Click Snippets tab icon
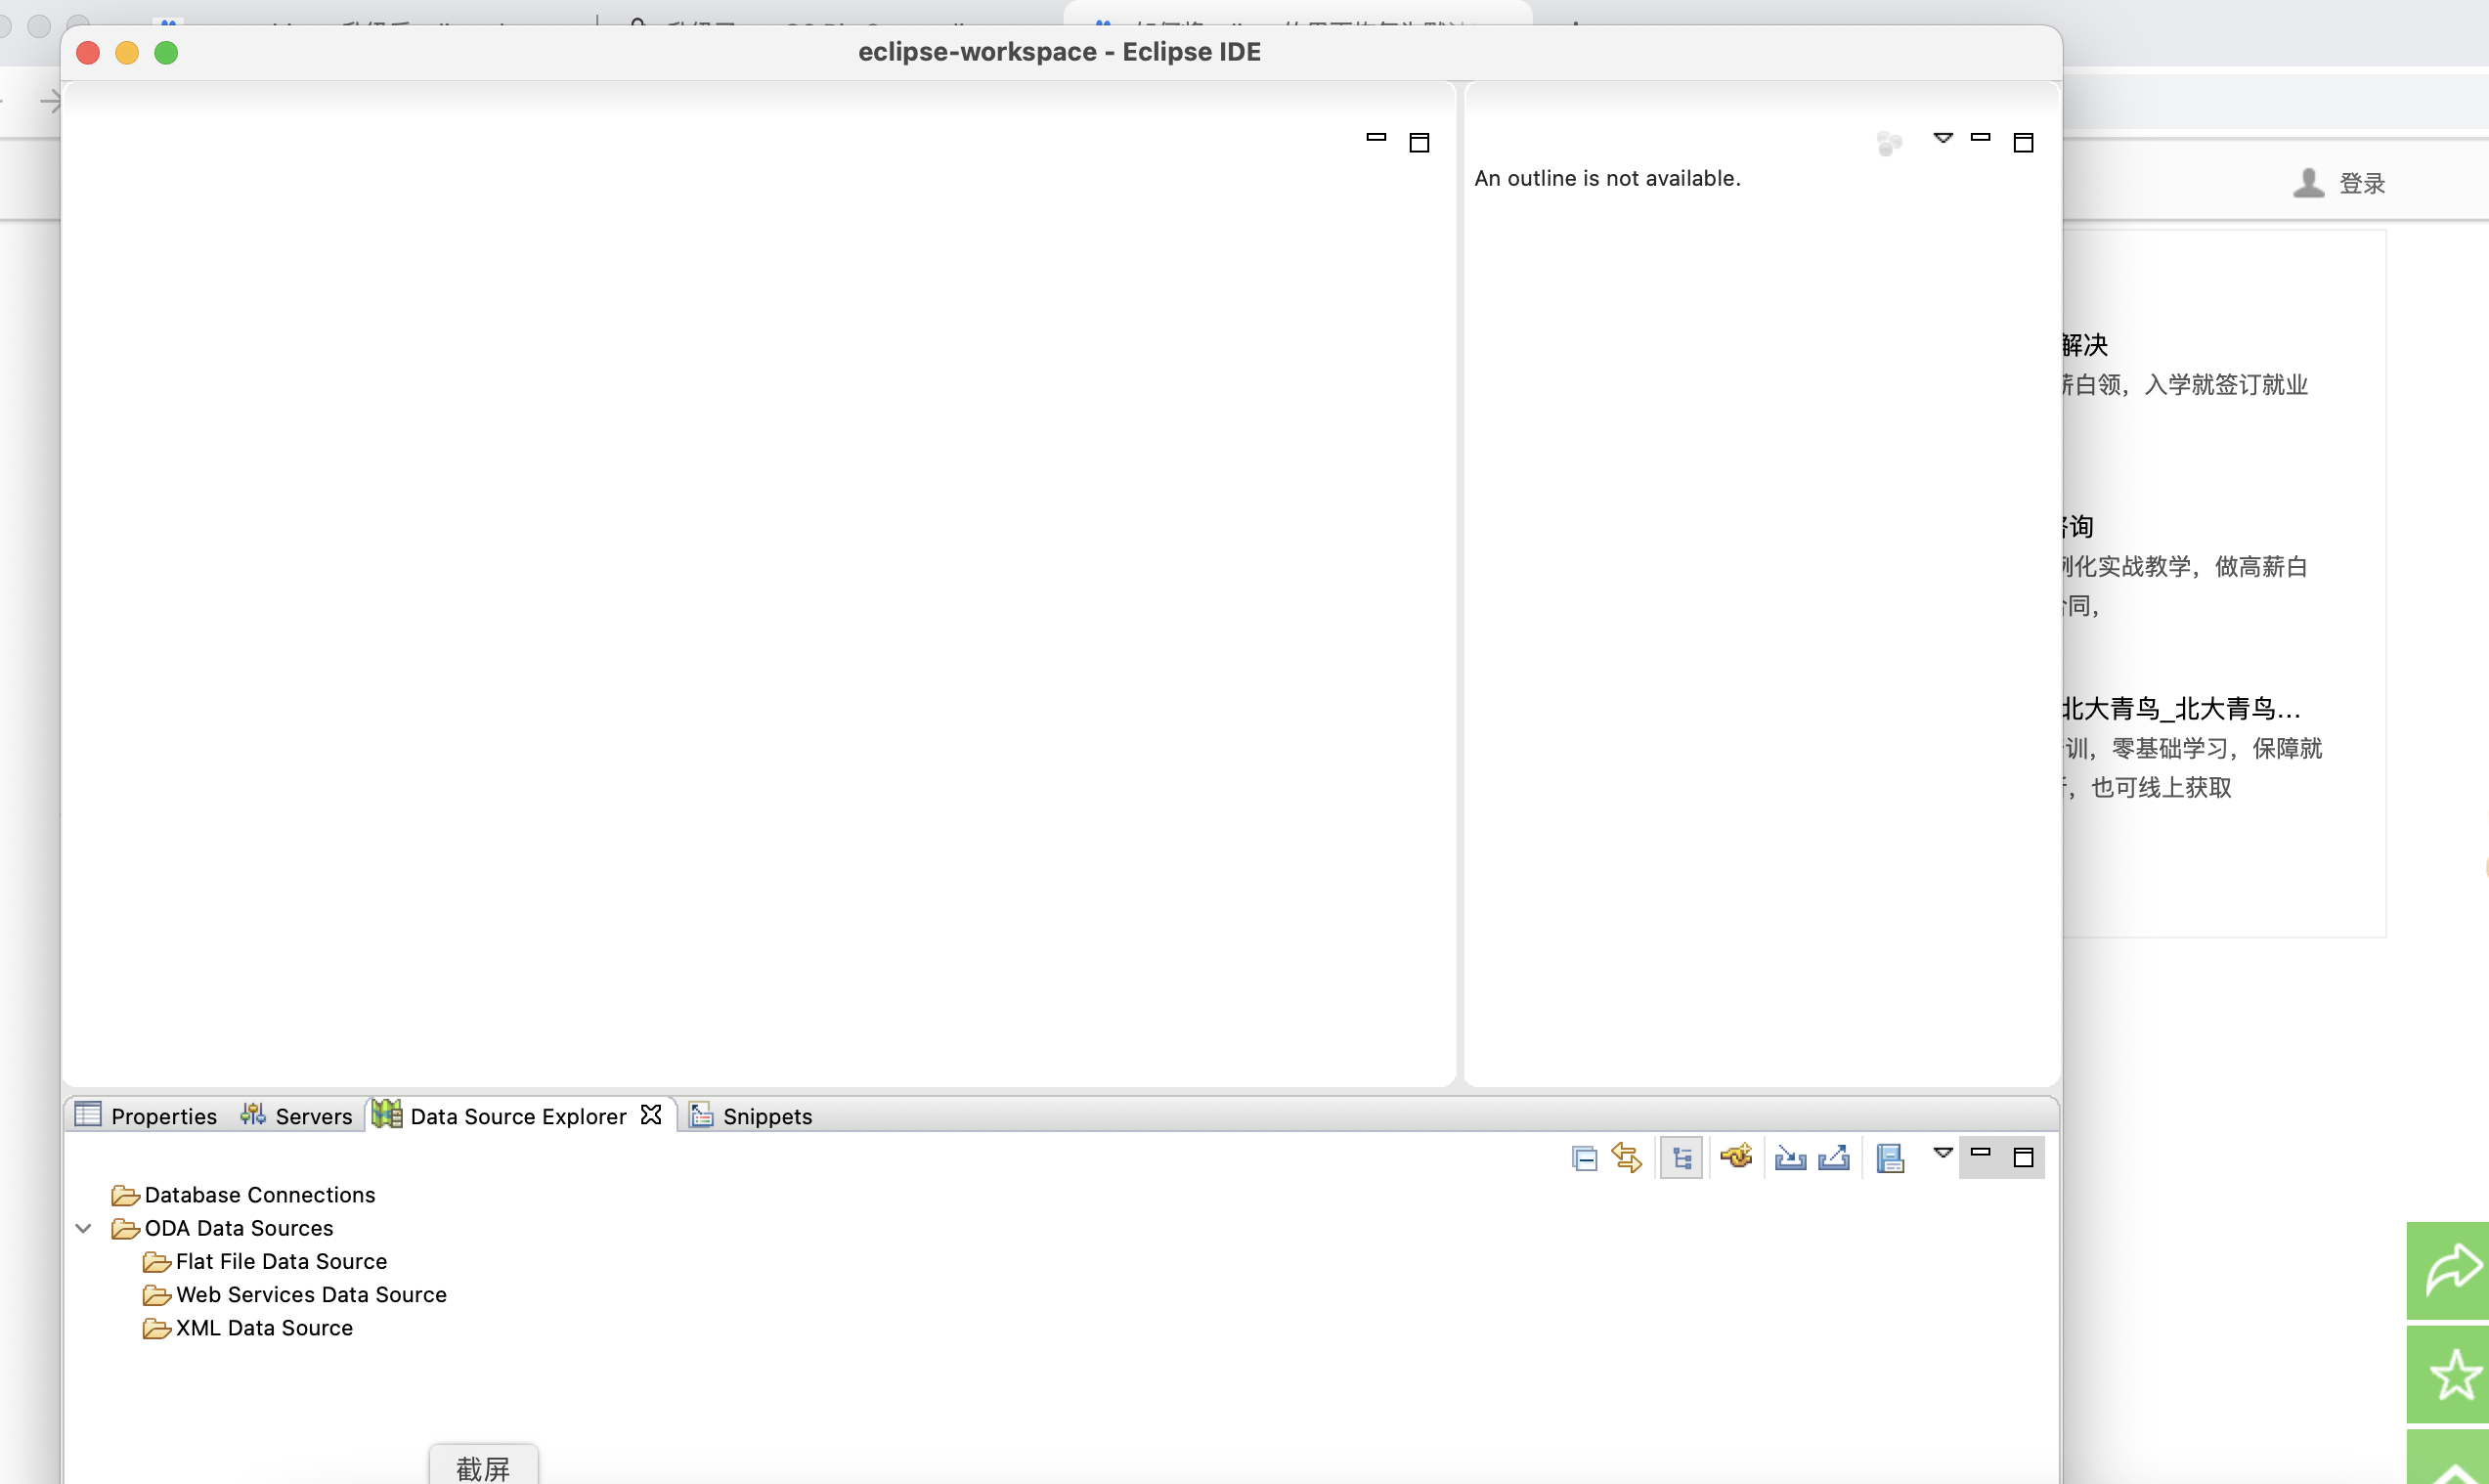Screen dimensions: 2489x1484 [701, 1114]
